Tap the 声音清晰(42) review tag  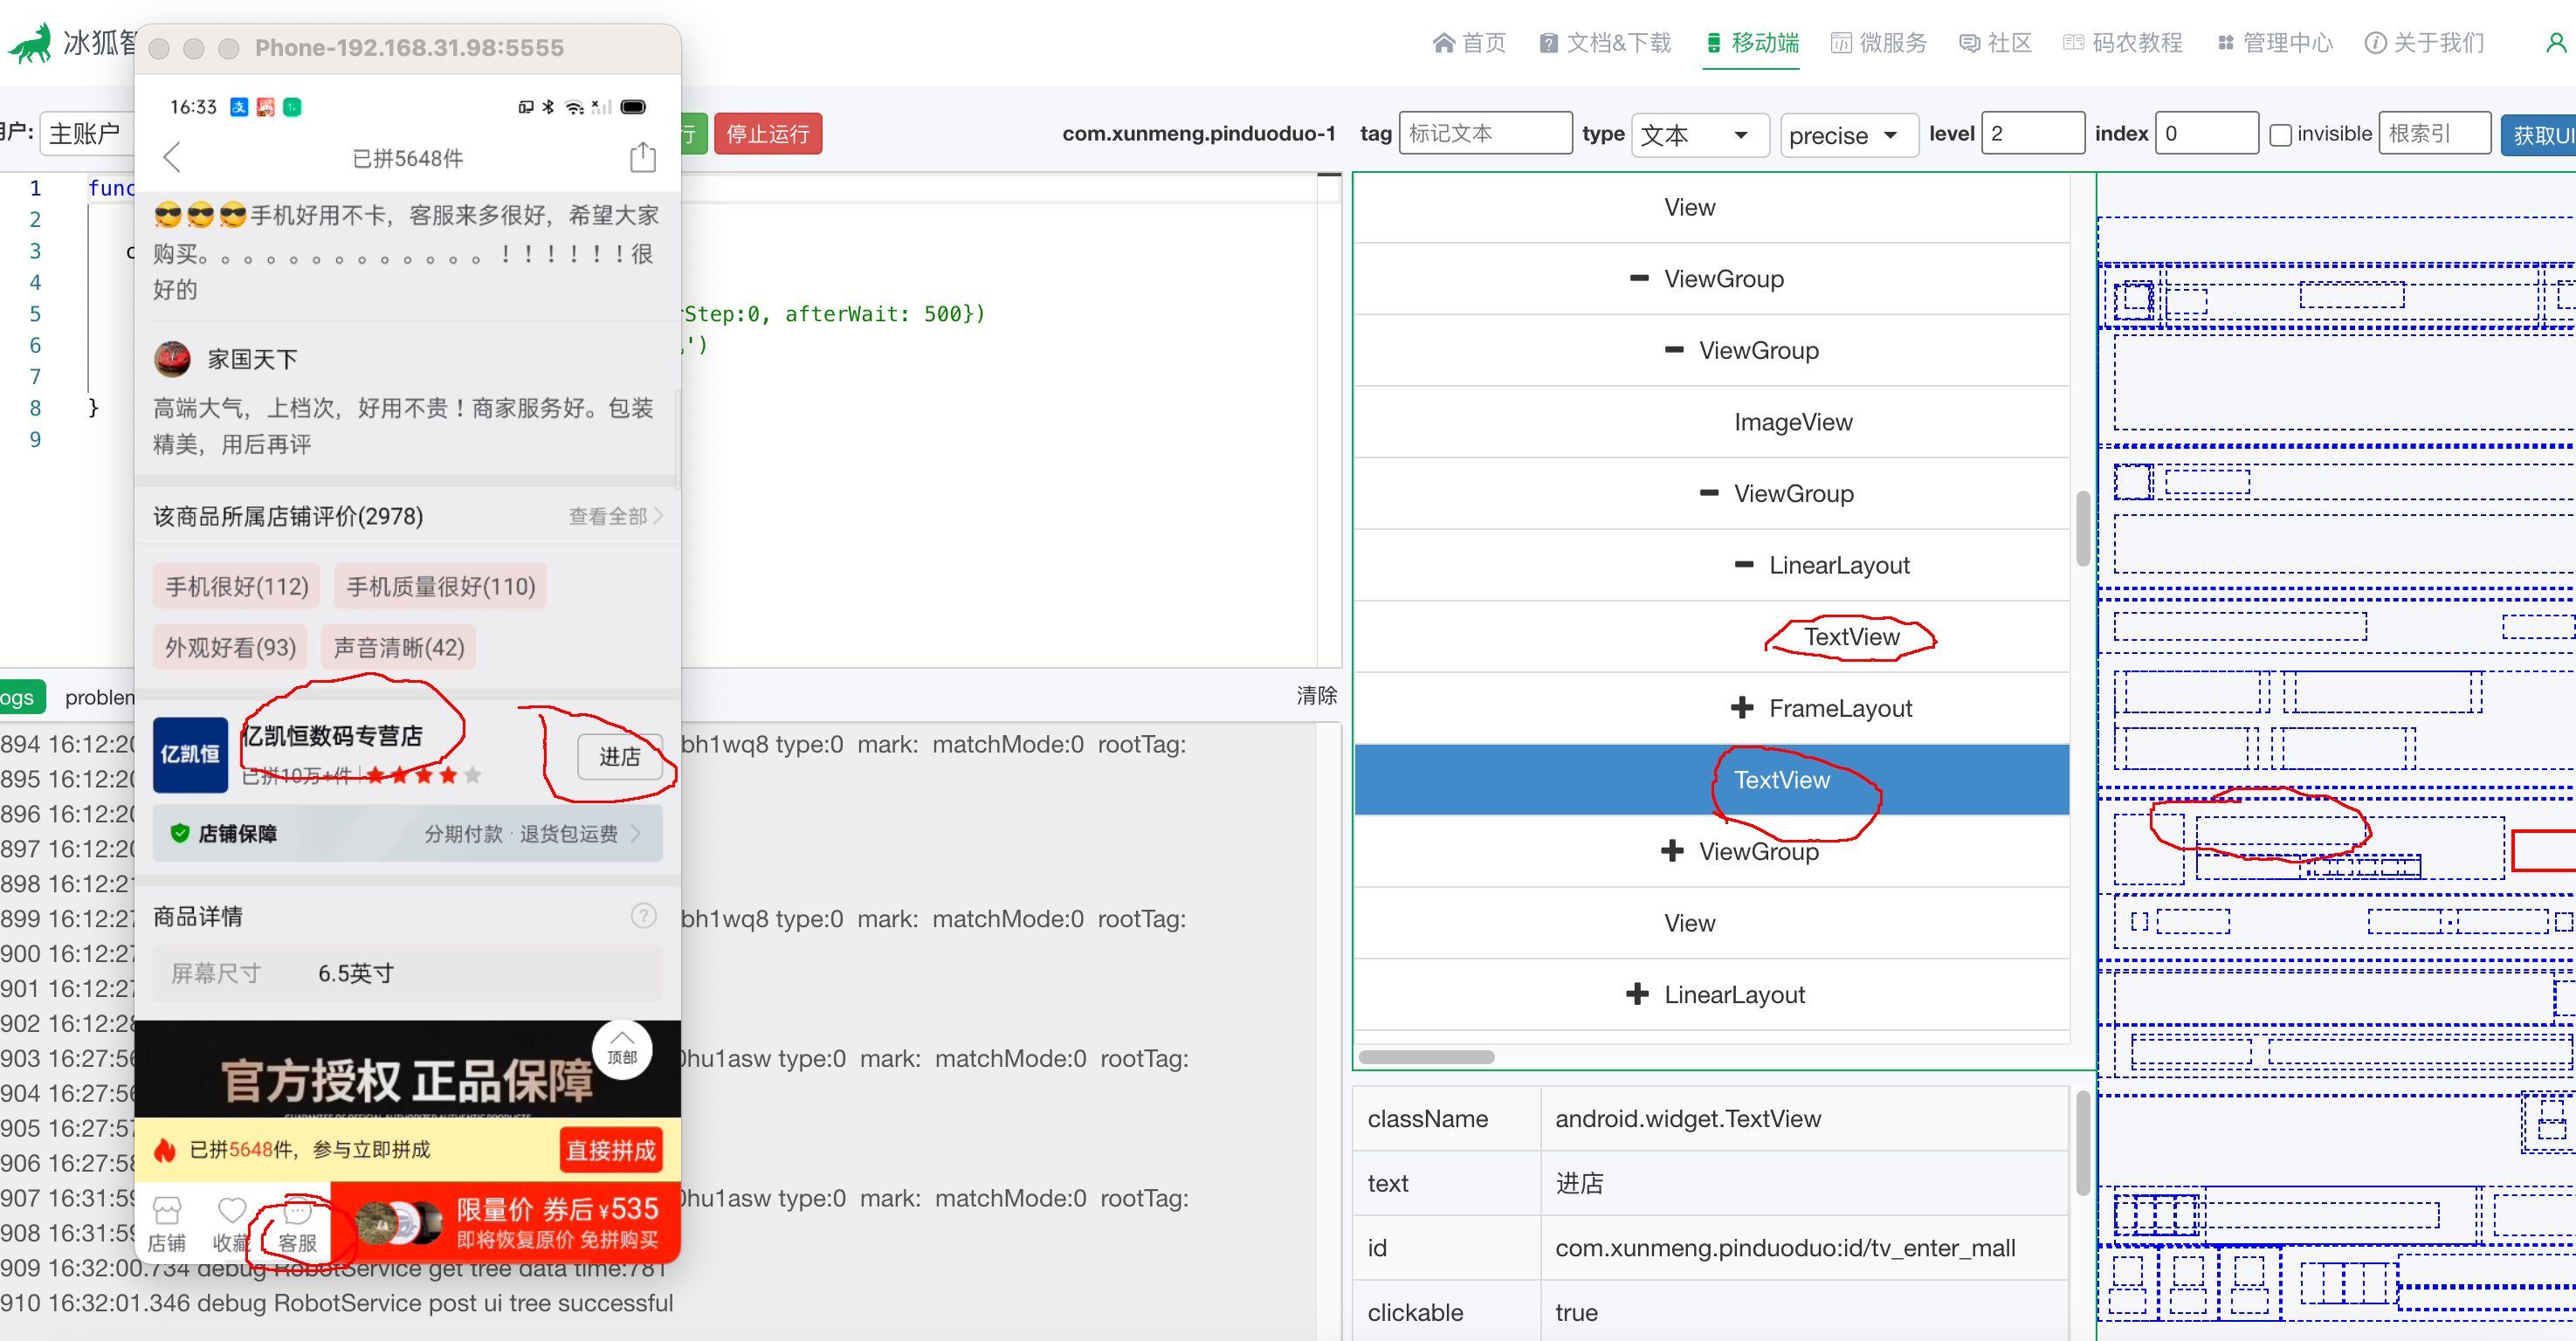point(398,647)
